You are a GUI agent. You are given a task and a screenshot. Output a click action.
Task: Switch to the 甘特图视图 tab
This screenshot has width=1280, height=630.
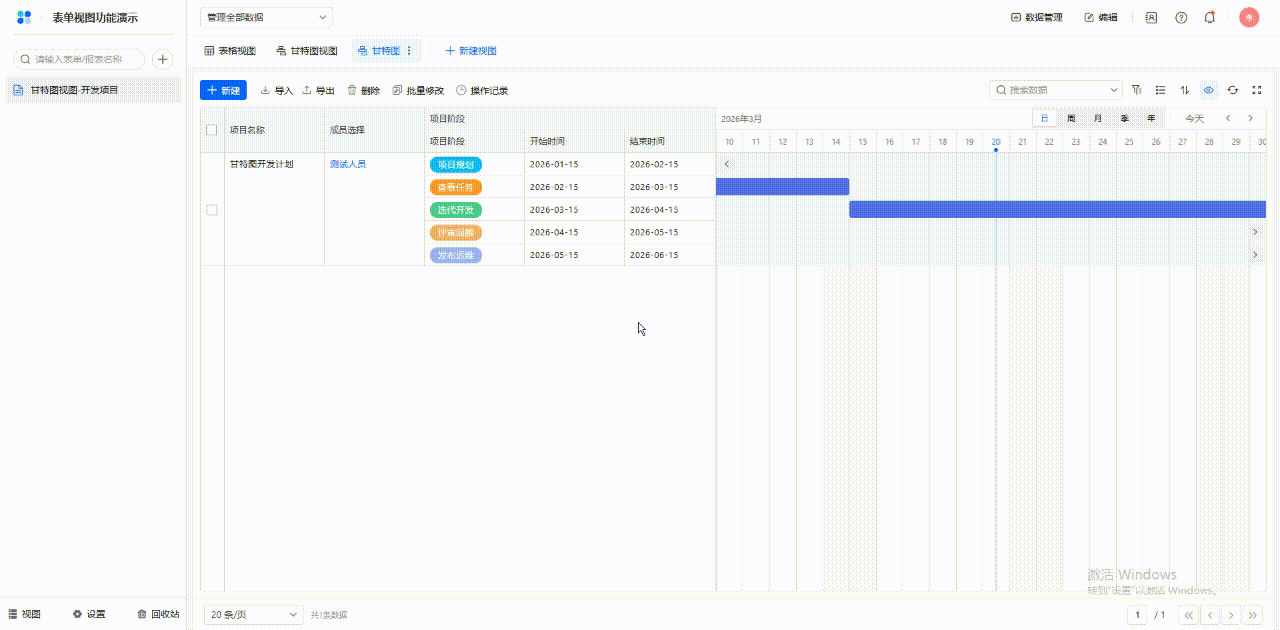(307, 51)
